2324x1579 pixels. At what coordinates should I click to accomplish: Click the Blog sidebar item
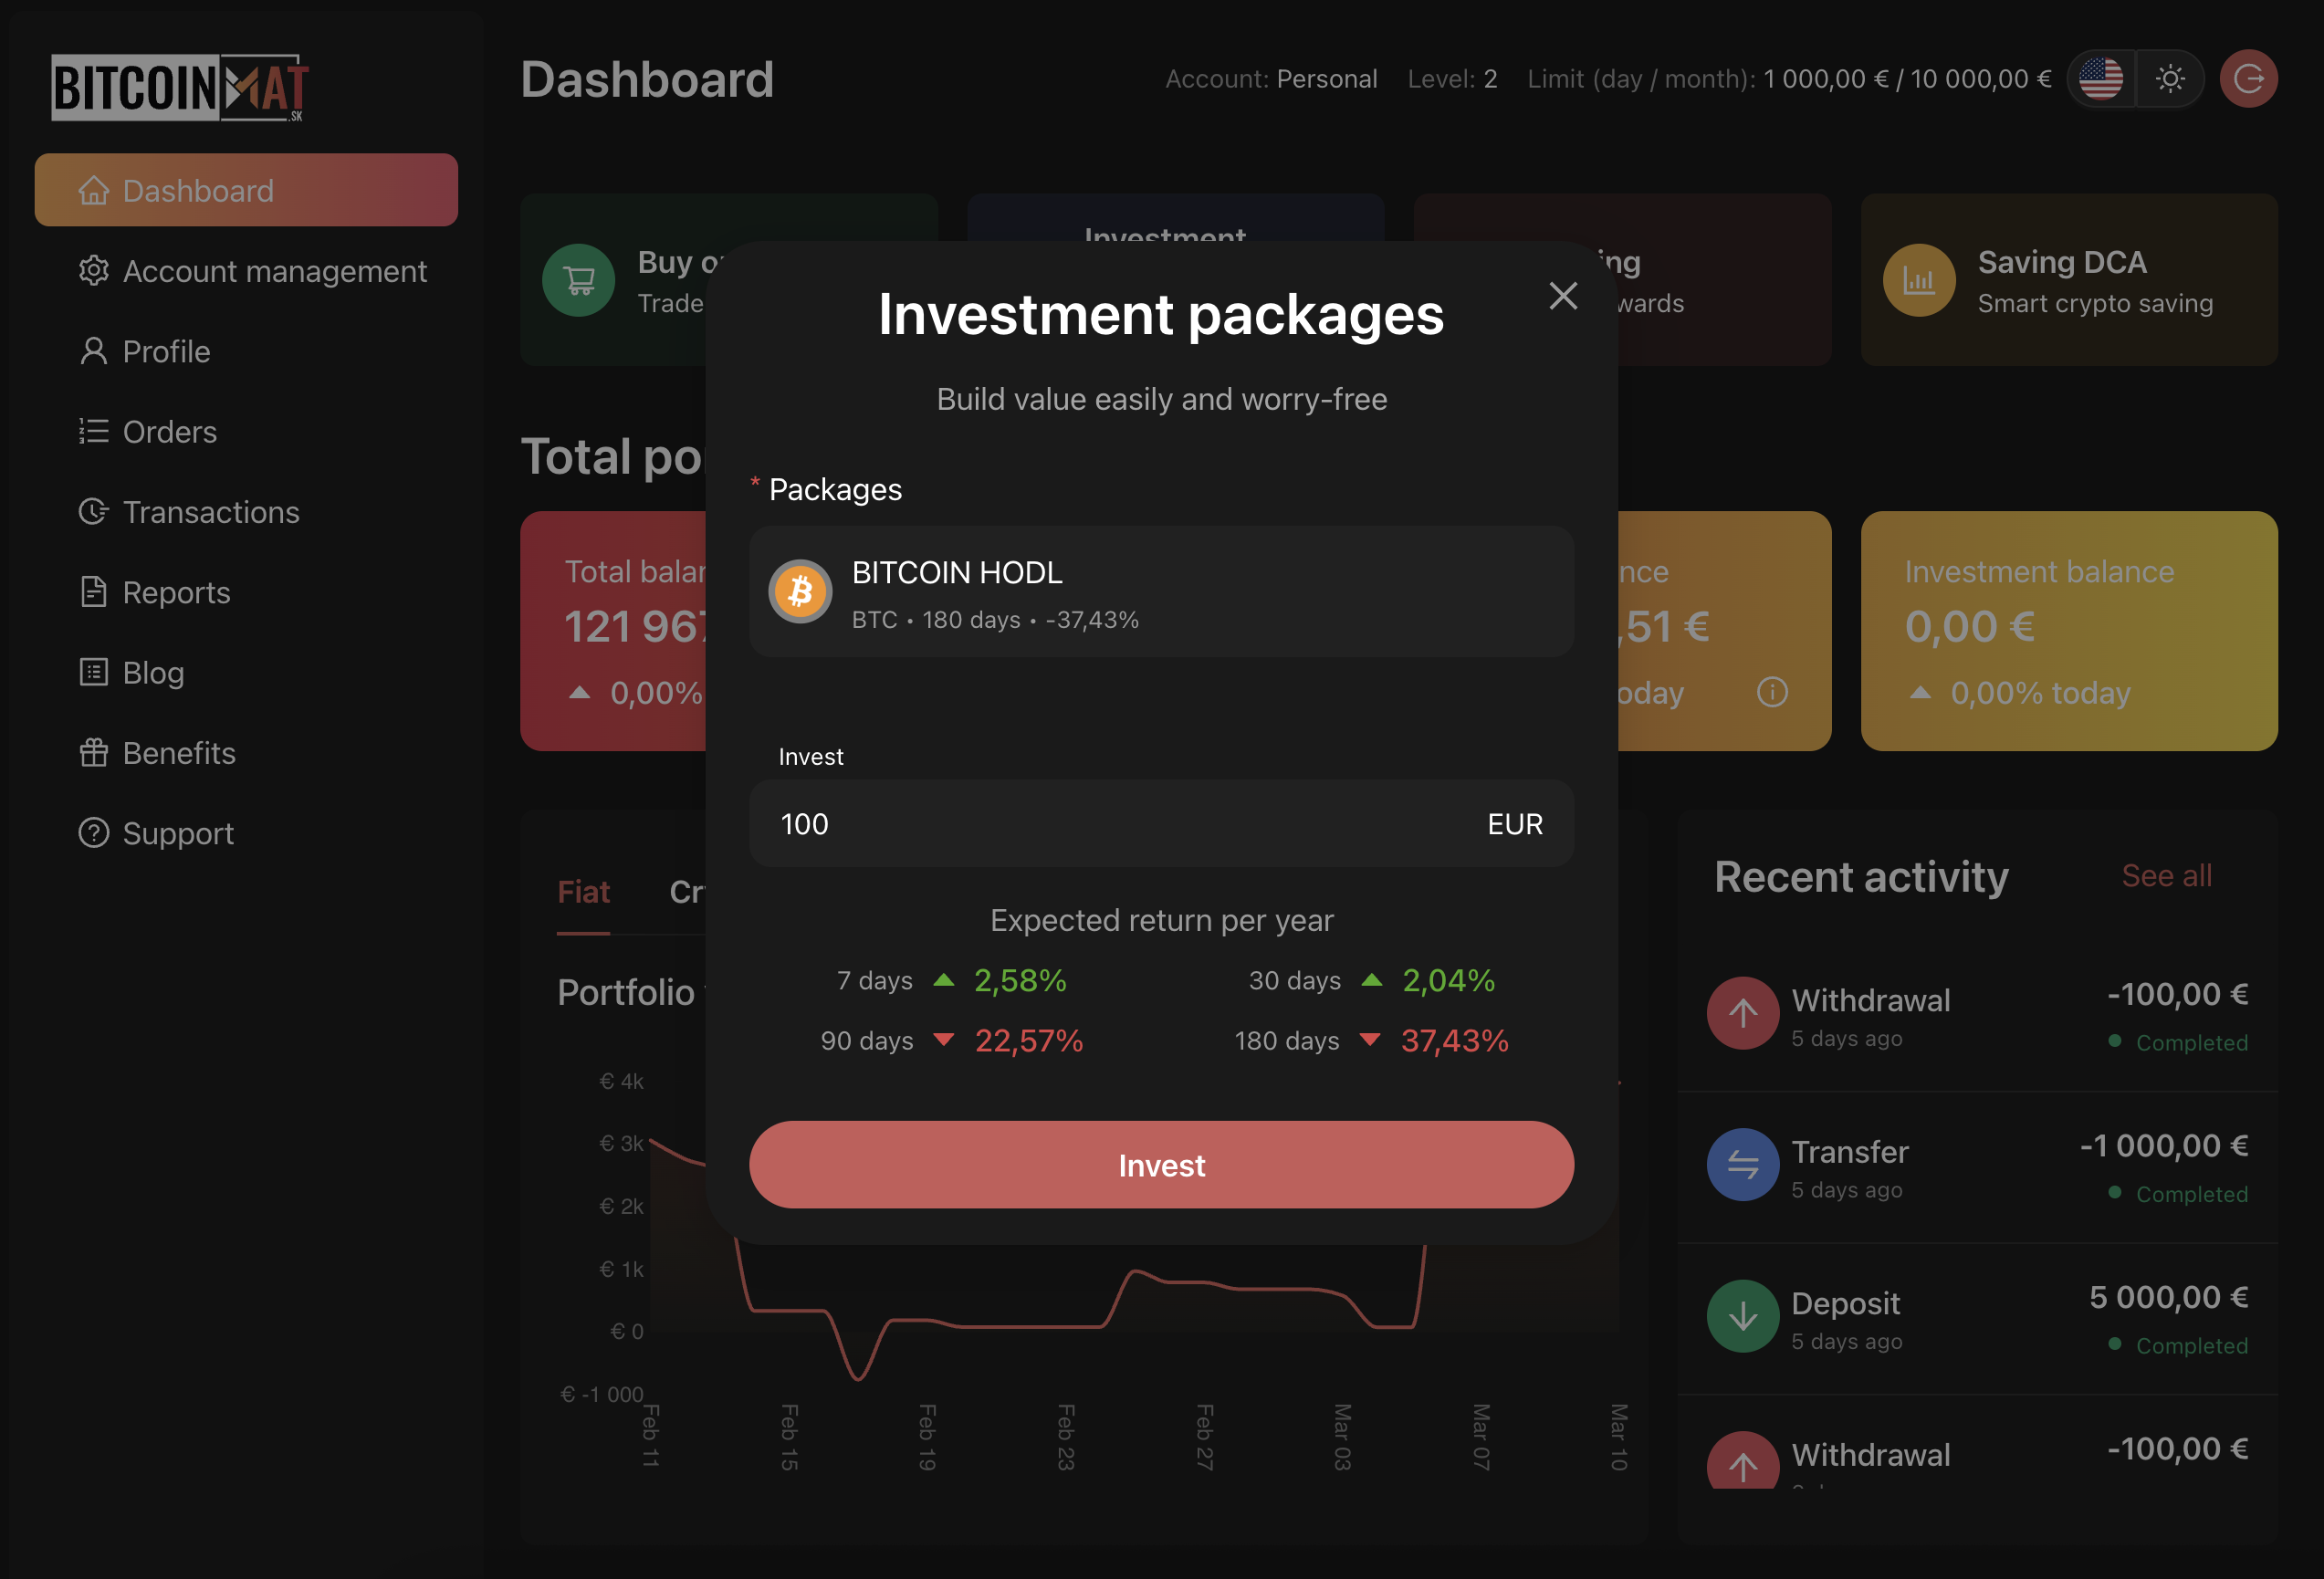point(152,672)
